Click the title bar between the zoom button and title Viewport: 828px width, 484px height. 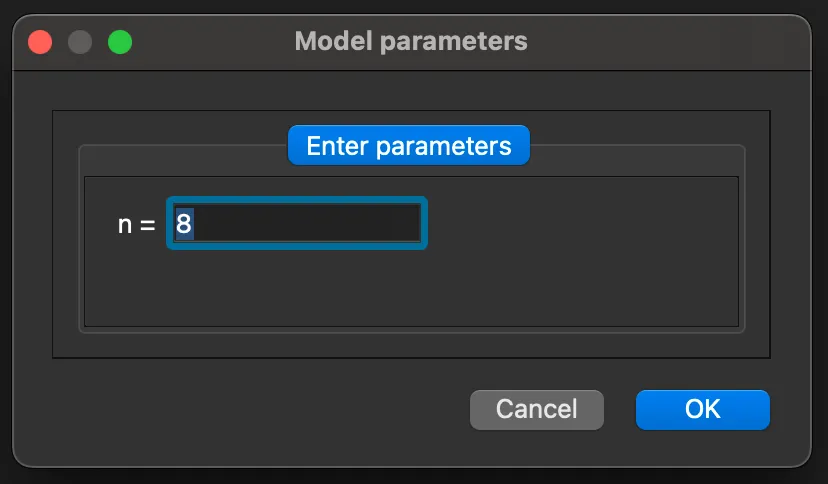(x=210, y=42)
